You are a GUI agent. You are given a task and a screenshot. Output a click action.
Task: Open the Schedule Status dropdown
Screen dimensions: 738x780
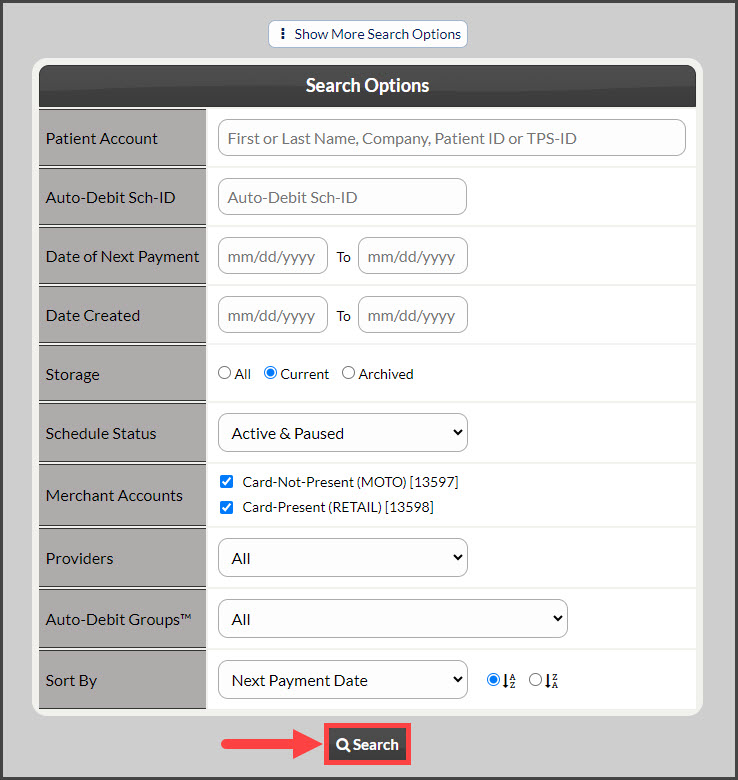343,433
